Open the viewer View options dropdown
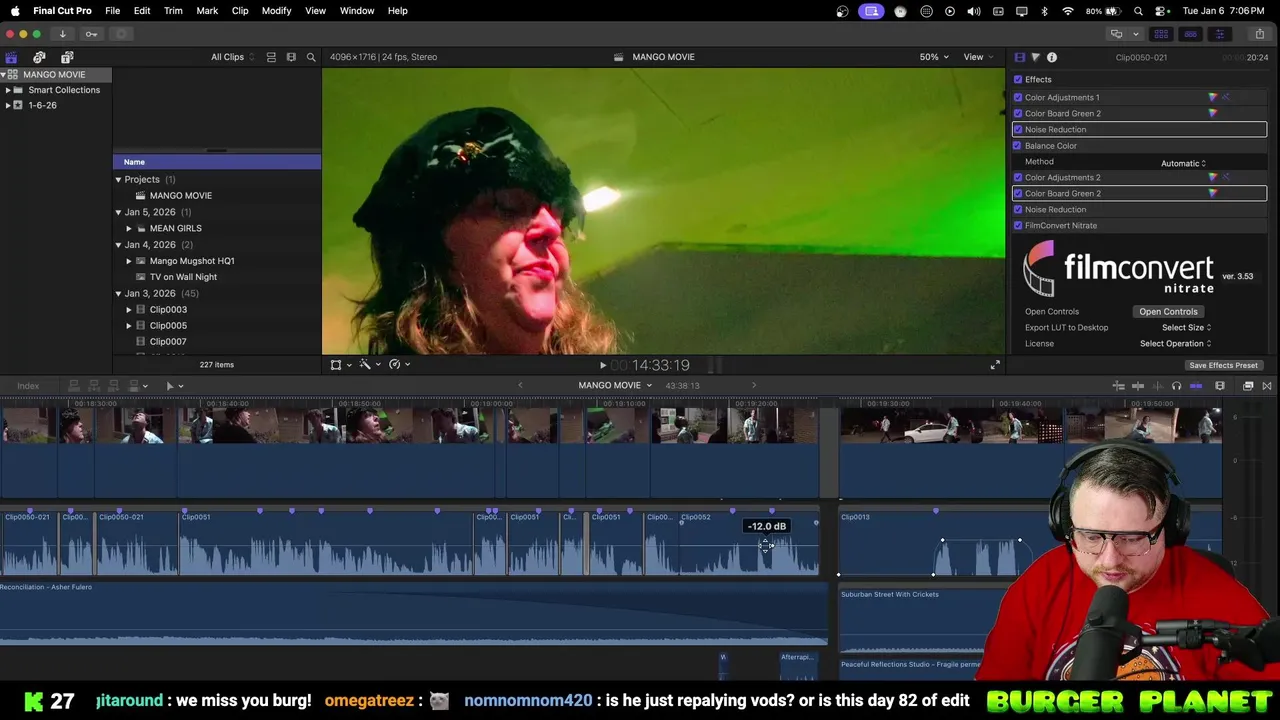This screenshot has width=1280, height=720. click(x=978, y=57)
